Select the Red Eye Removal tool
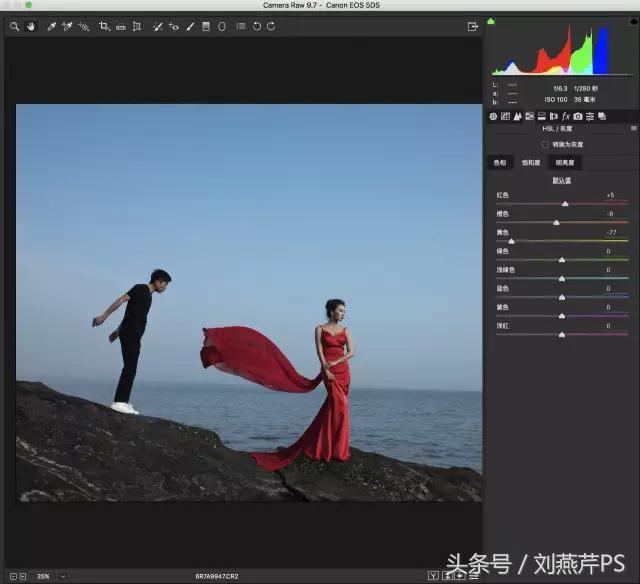Image resolution: width=640 pixels, height=584 pixels. [174, 27]
